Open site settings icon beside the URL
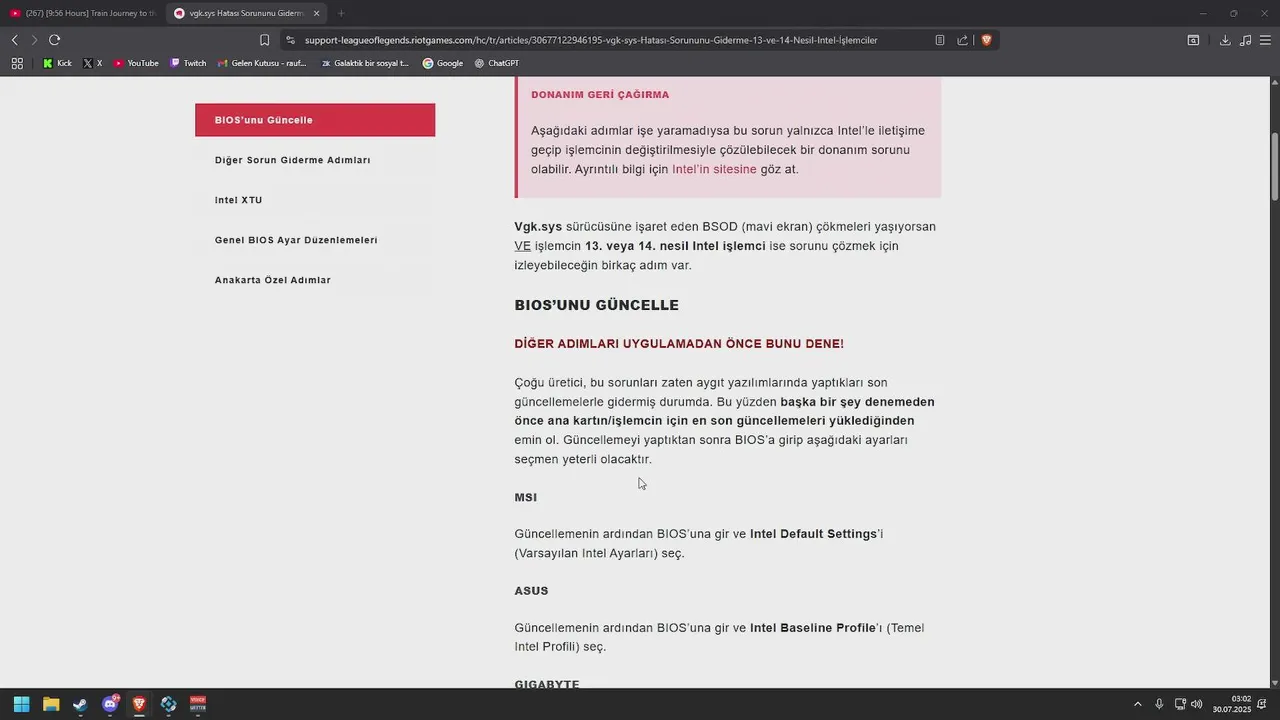This screenshot has height=720, width=1280. click(290, 40)
